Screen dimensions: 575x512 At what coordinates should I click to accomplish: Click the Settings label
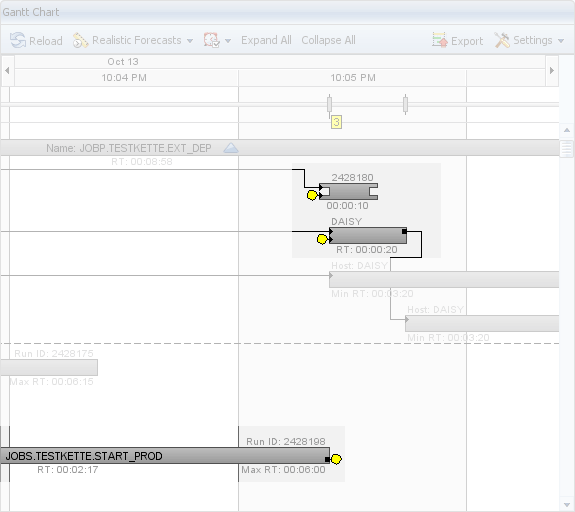click(x=532, y=40)
